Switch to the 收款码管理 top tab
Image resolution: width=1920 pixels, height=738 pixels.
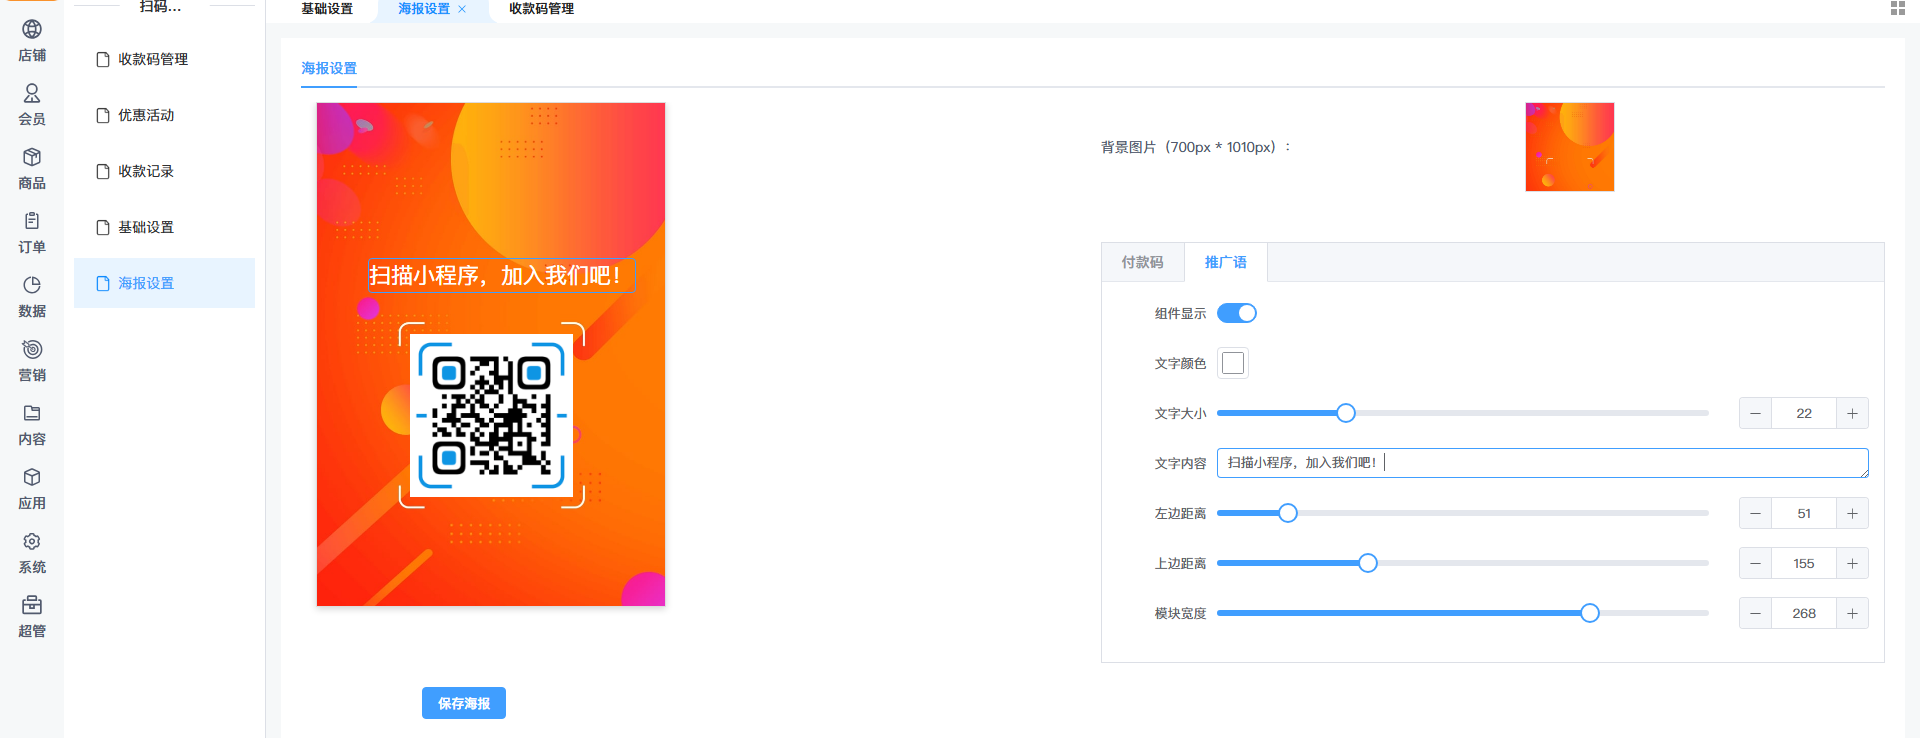(541, 9)
